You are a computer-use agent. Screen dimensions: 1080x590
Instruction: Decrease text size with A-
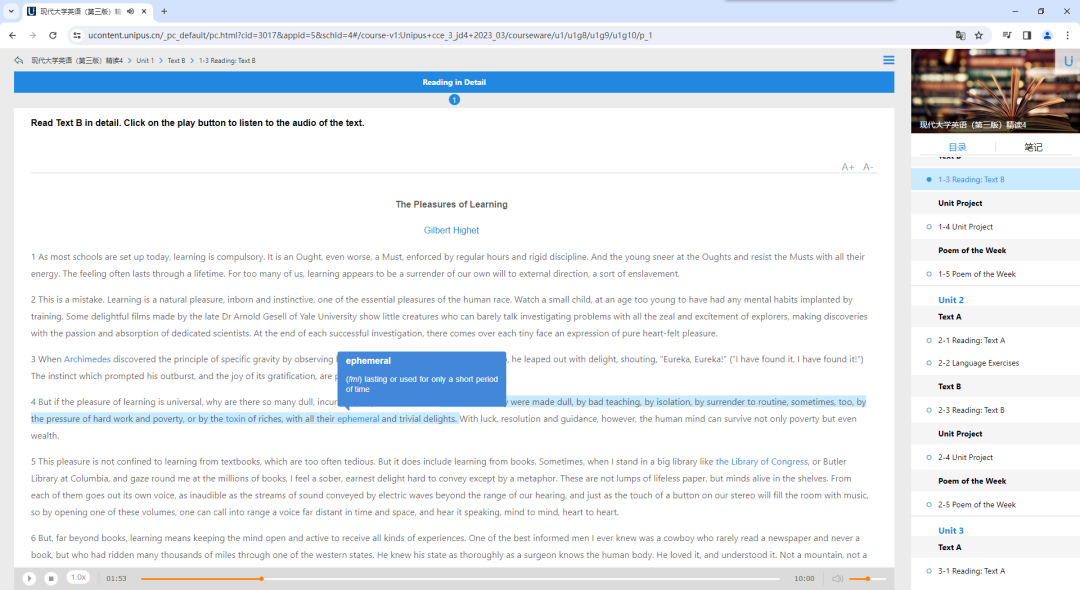(x=868, y=167)
